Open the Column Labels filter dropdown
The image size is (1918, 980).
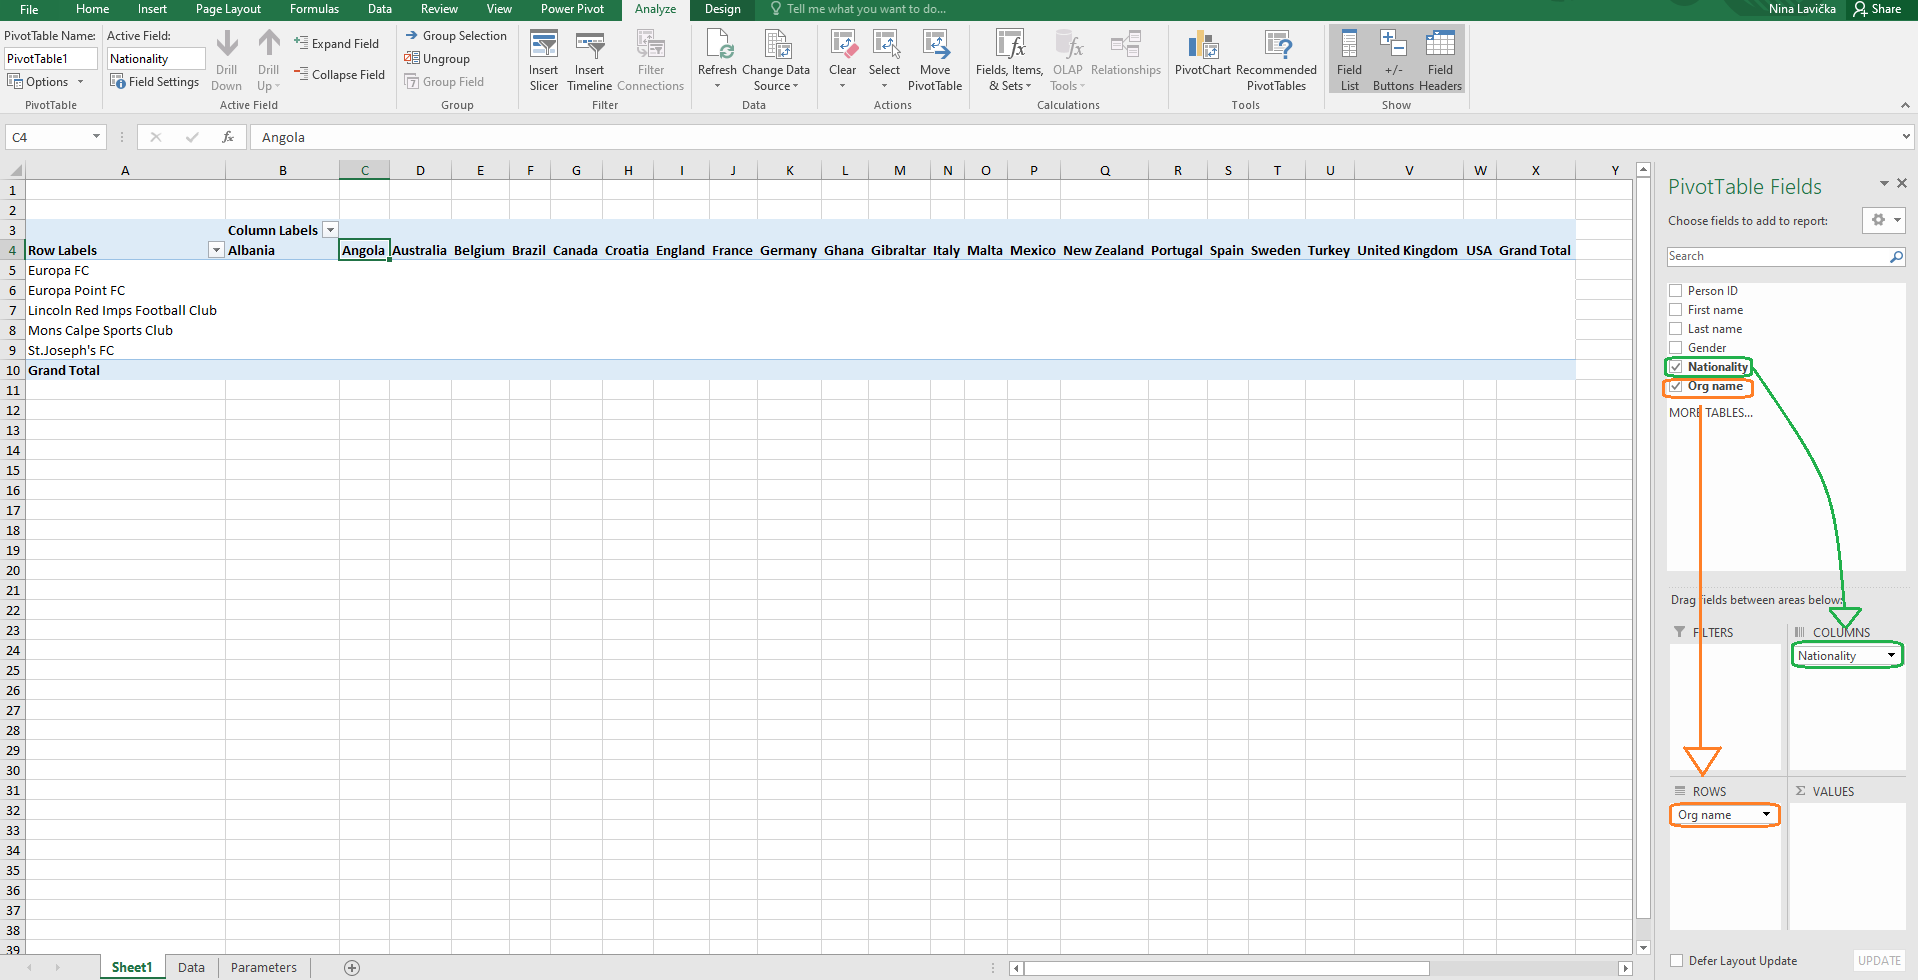tap(330, 230)
